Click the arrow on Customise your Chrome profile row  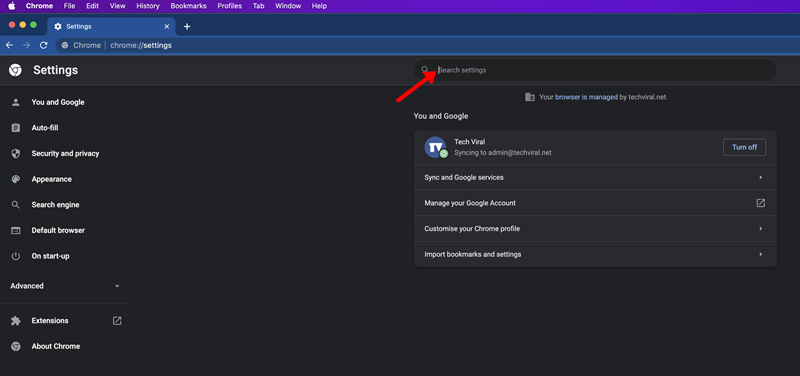tap(760, 229)
